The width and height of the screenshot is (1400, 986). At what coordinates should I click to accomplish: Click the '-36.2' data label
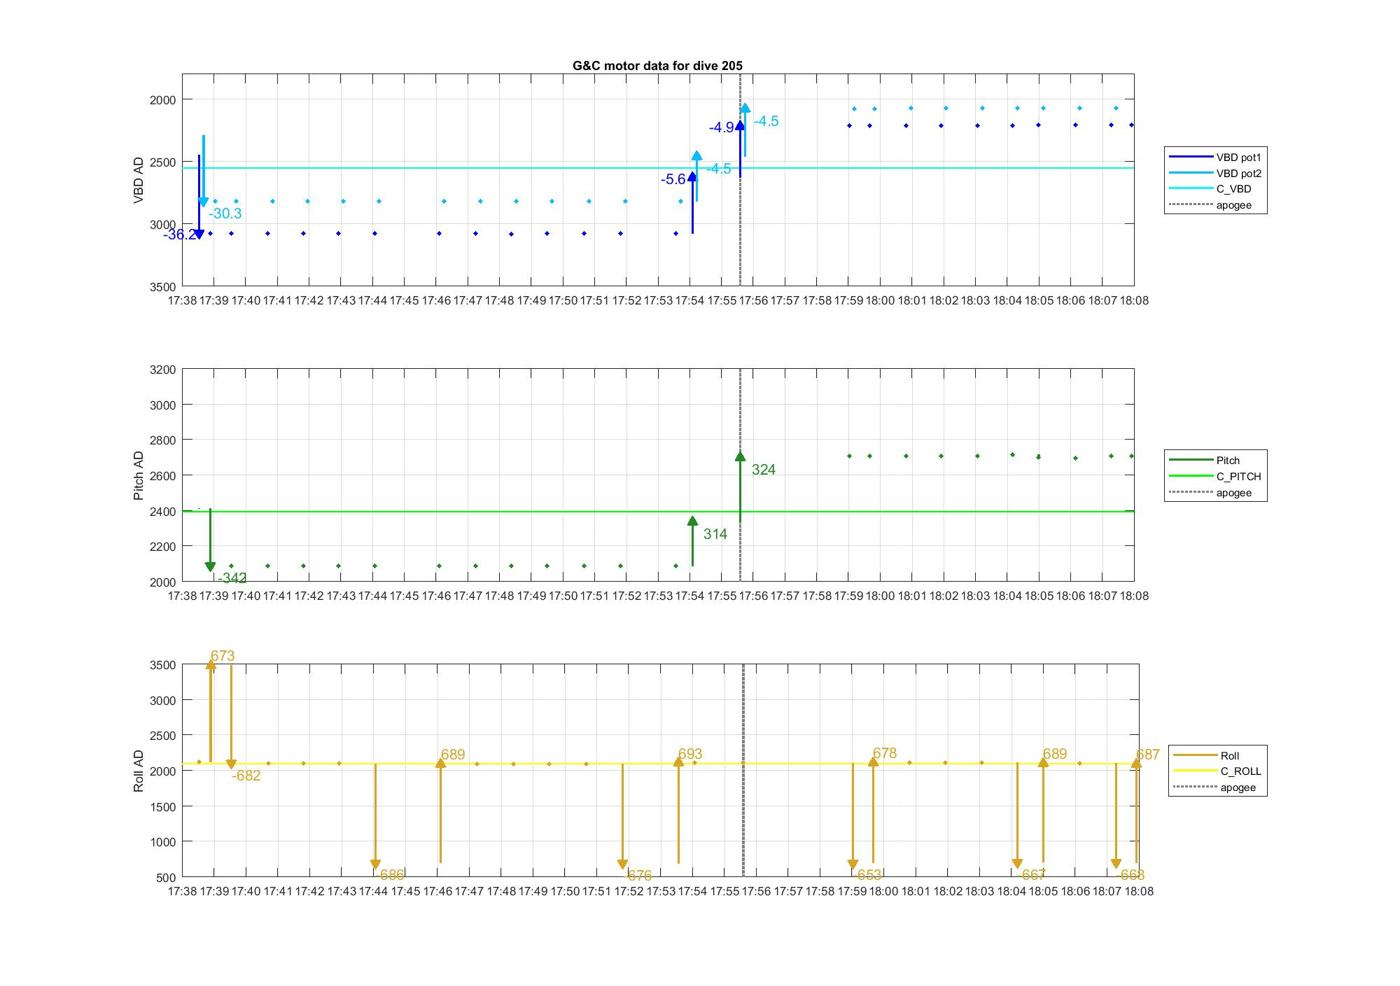click(x=180, y=235)
